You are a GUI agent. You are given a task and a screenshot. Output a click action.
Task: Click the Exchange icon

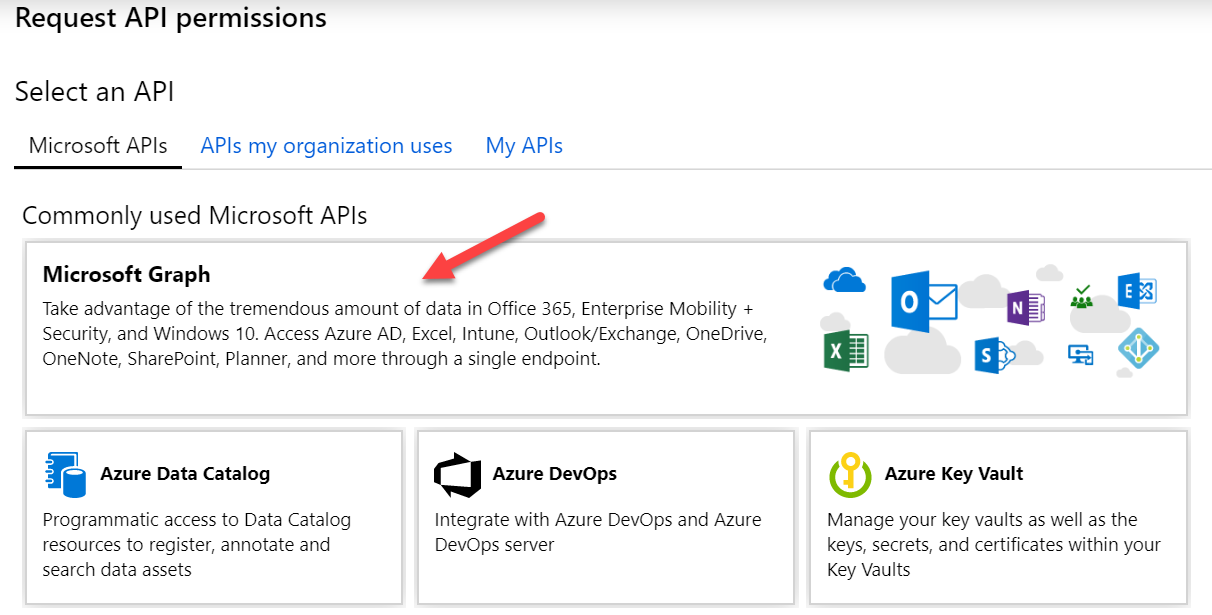(1137, 290)
